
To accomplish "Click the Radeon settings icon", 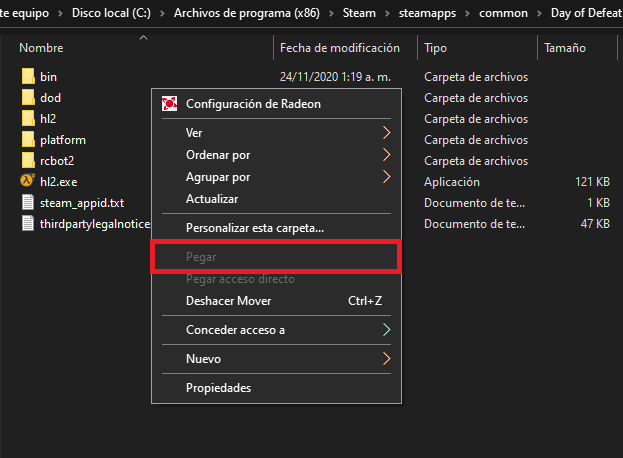I will click(169, 103).
